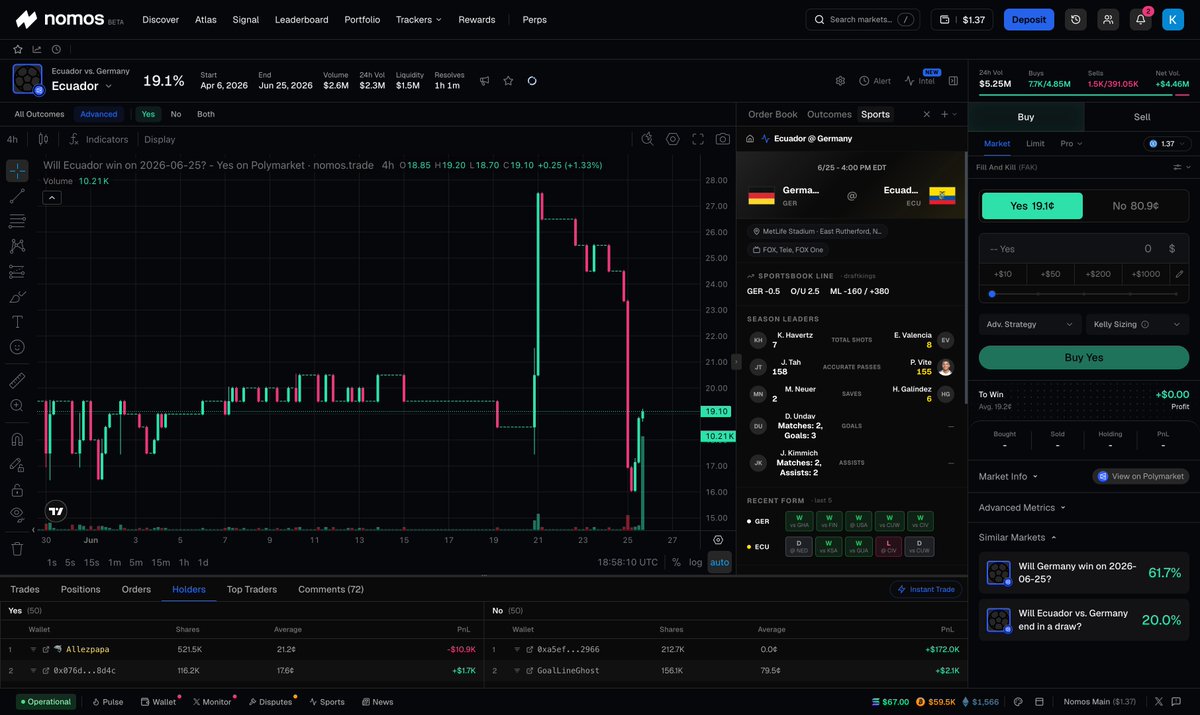Select the Limit order tab
The image size is (1200, 715).
pos(1035,144)
